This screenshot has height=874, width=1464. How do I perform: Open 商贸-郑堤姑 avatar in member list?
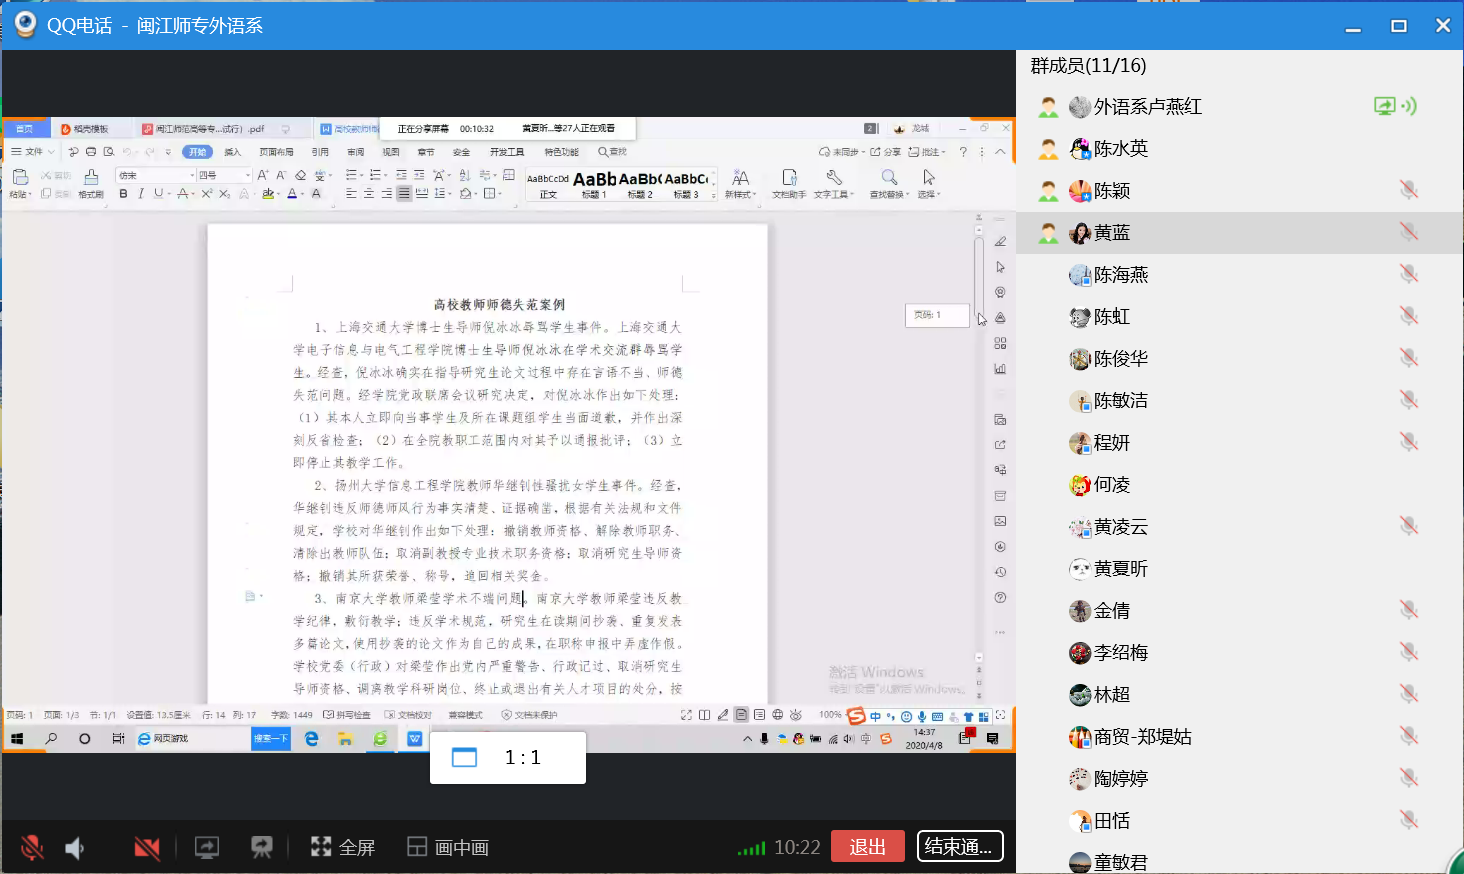(x=1080, y=737)
